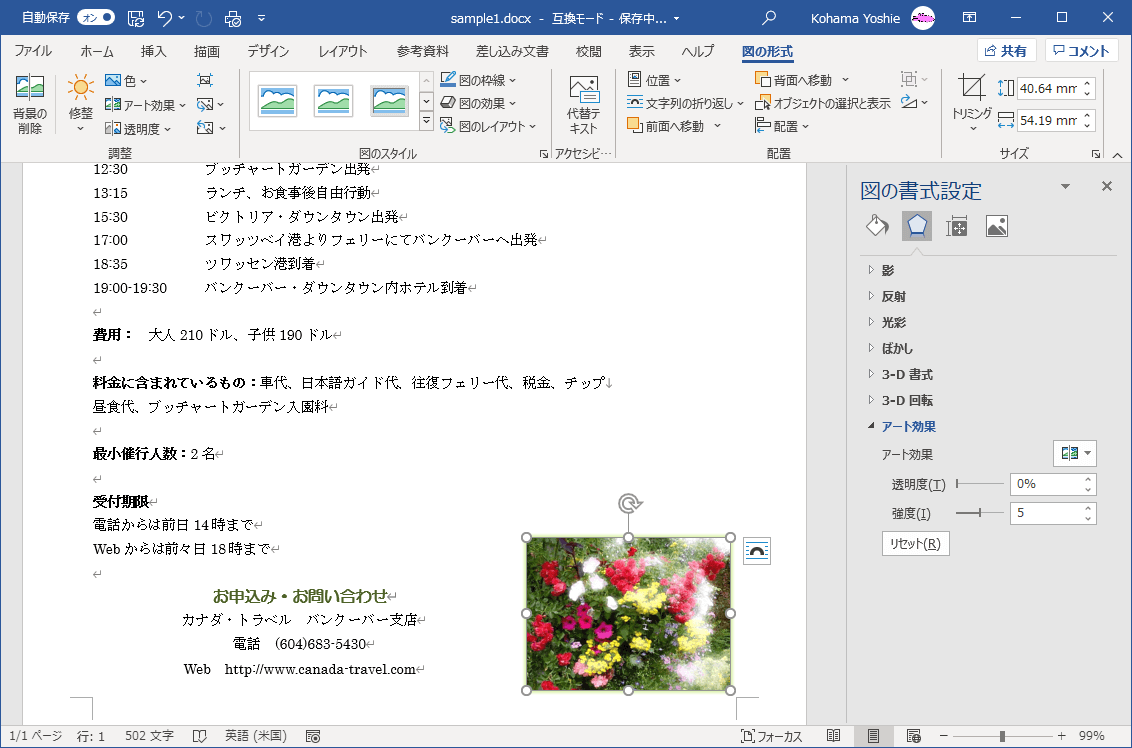Click 前面へ移動 bring forward
Image resolution: width=1132 pixels, height=748 pixels.
(x=665, y=126)
